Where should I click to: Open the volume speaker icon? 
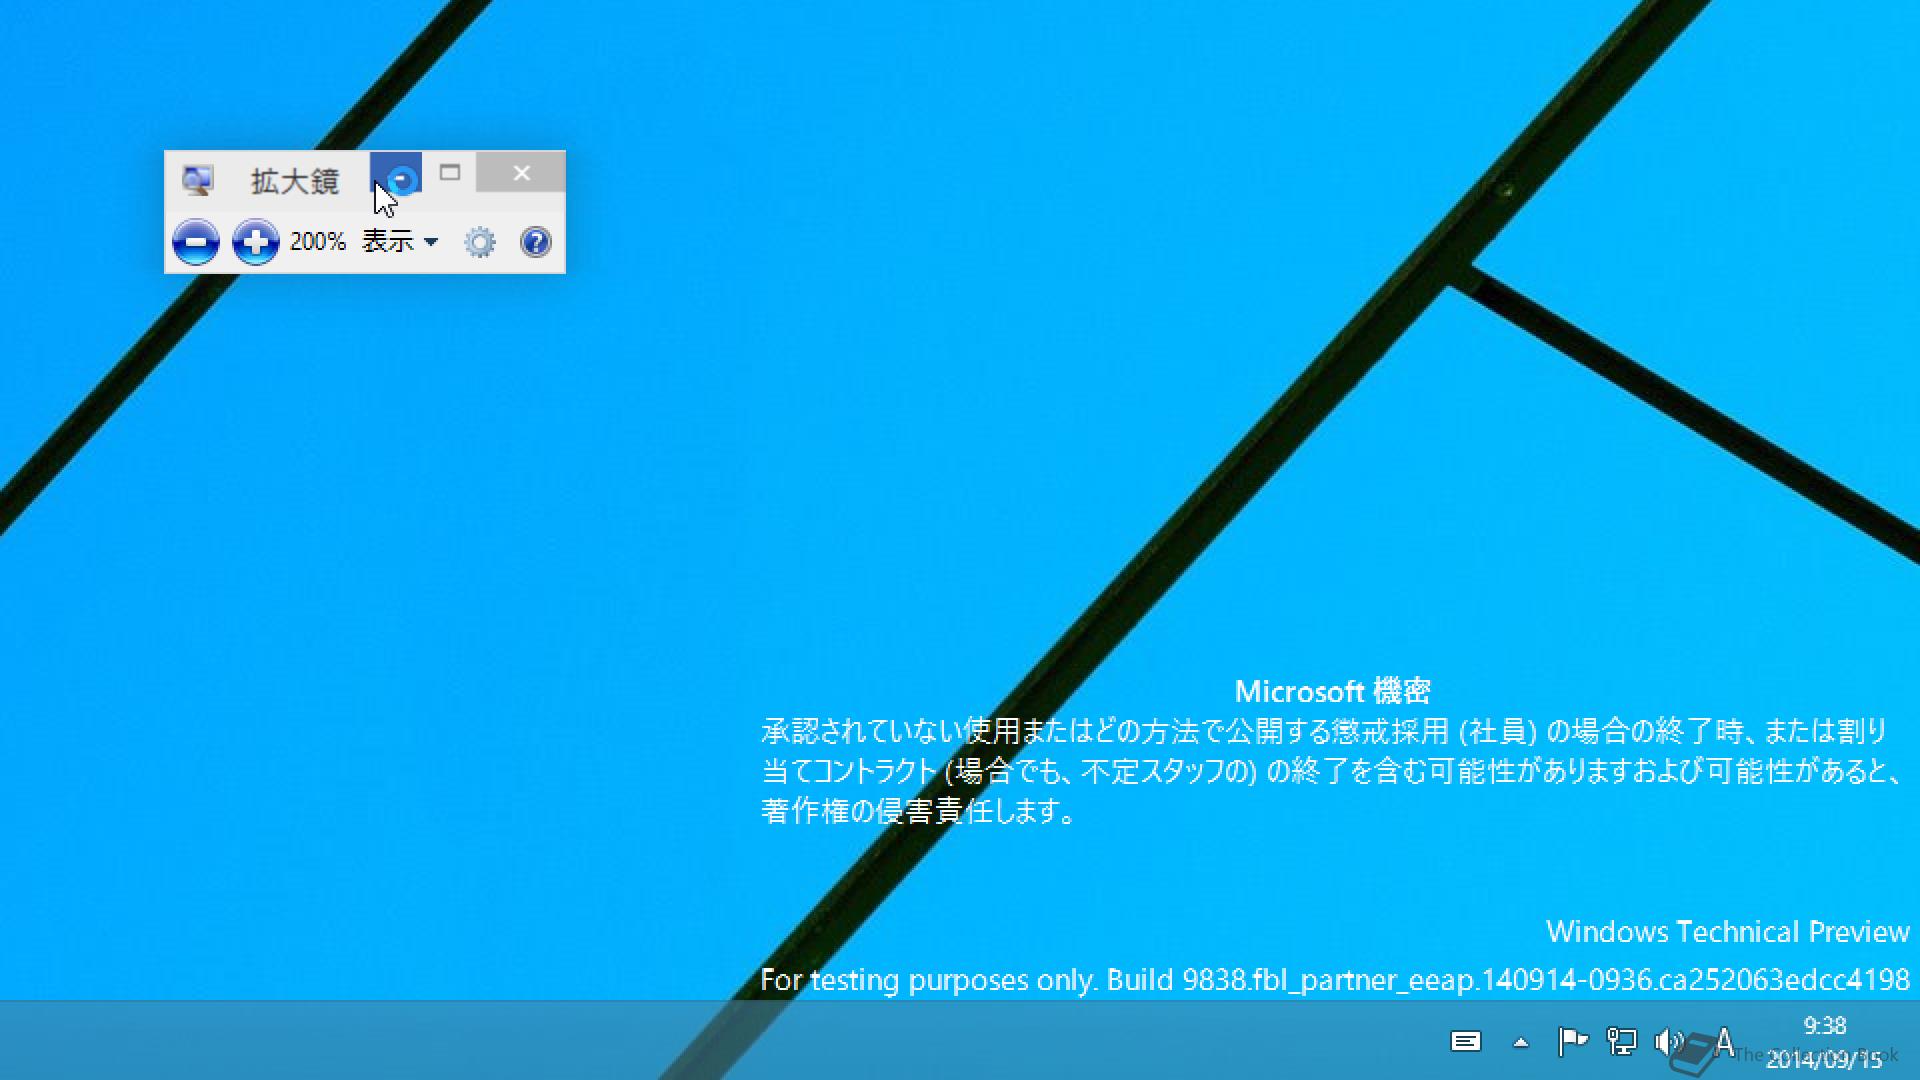coord(1669,1041)
